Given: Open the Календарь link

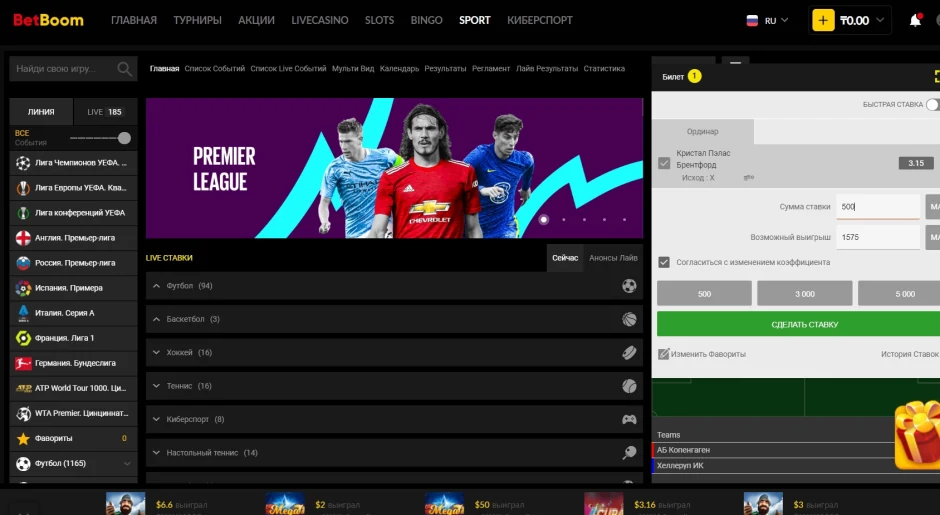Looking at the screenshot, I should pos(399,68).
